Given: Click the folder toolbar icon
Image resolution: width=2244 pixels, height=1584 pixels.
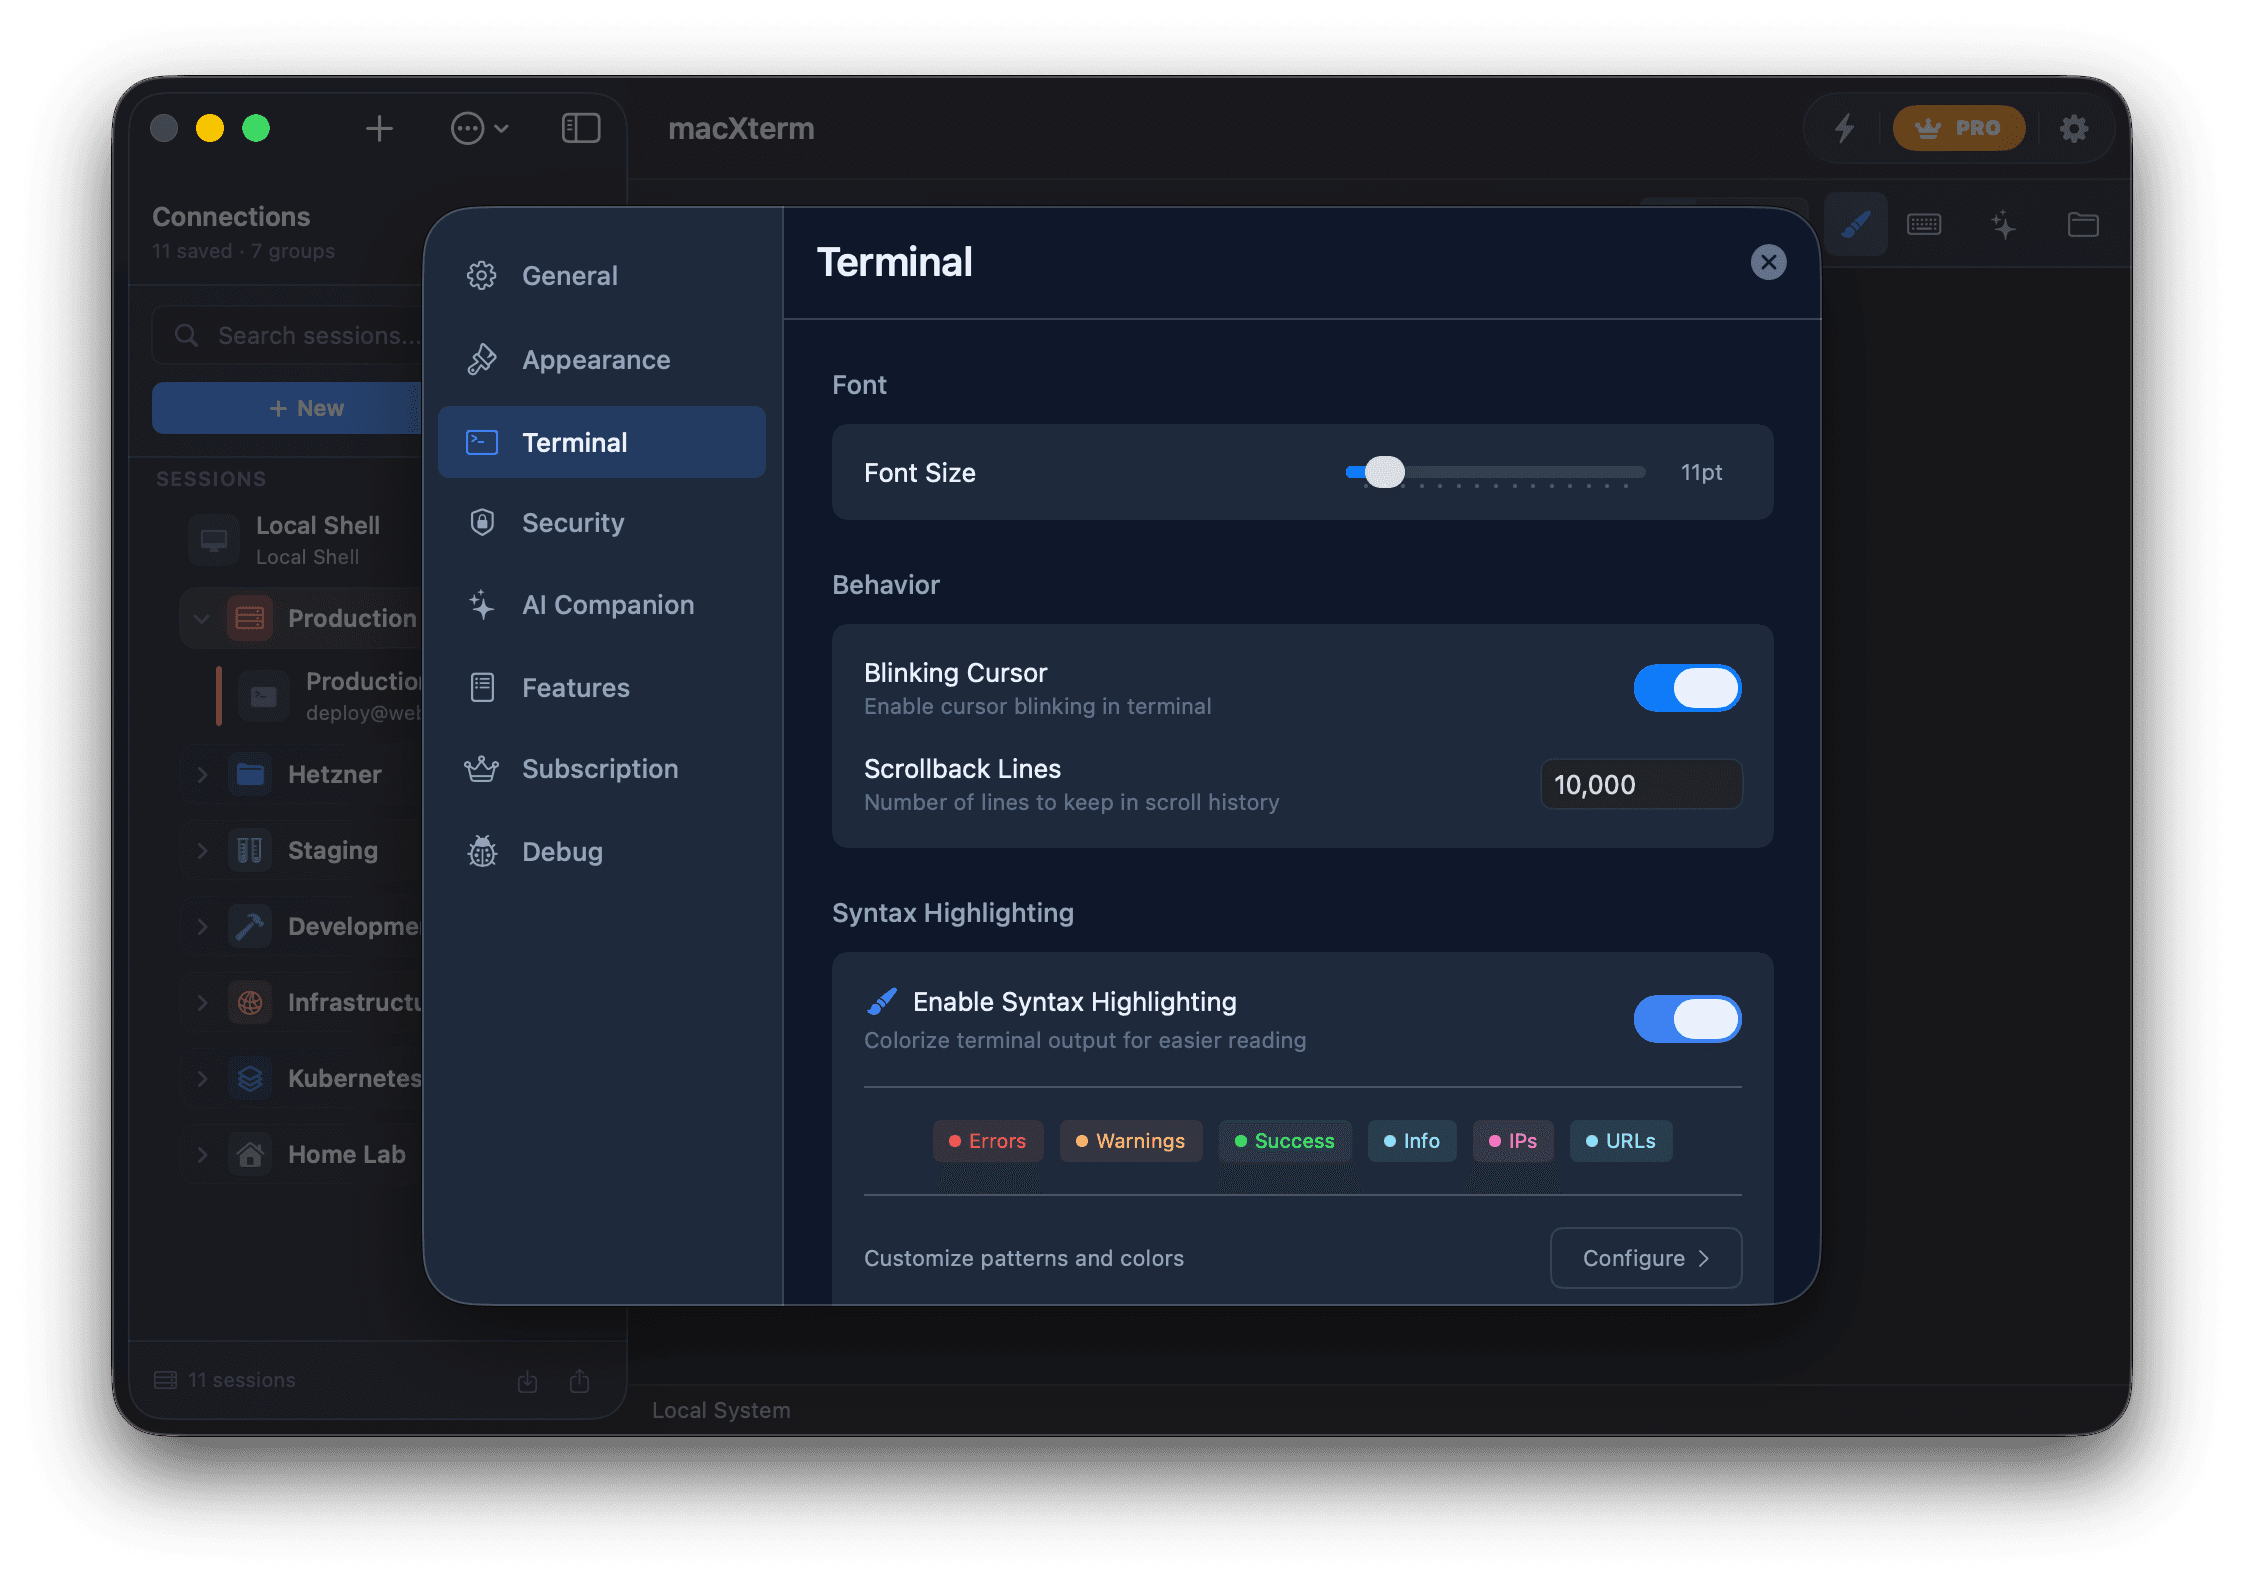Looking at the screenshot, I should pos(2083,224).
